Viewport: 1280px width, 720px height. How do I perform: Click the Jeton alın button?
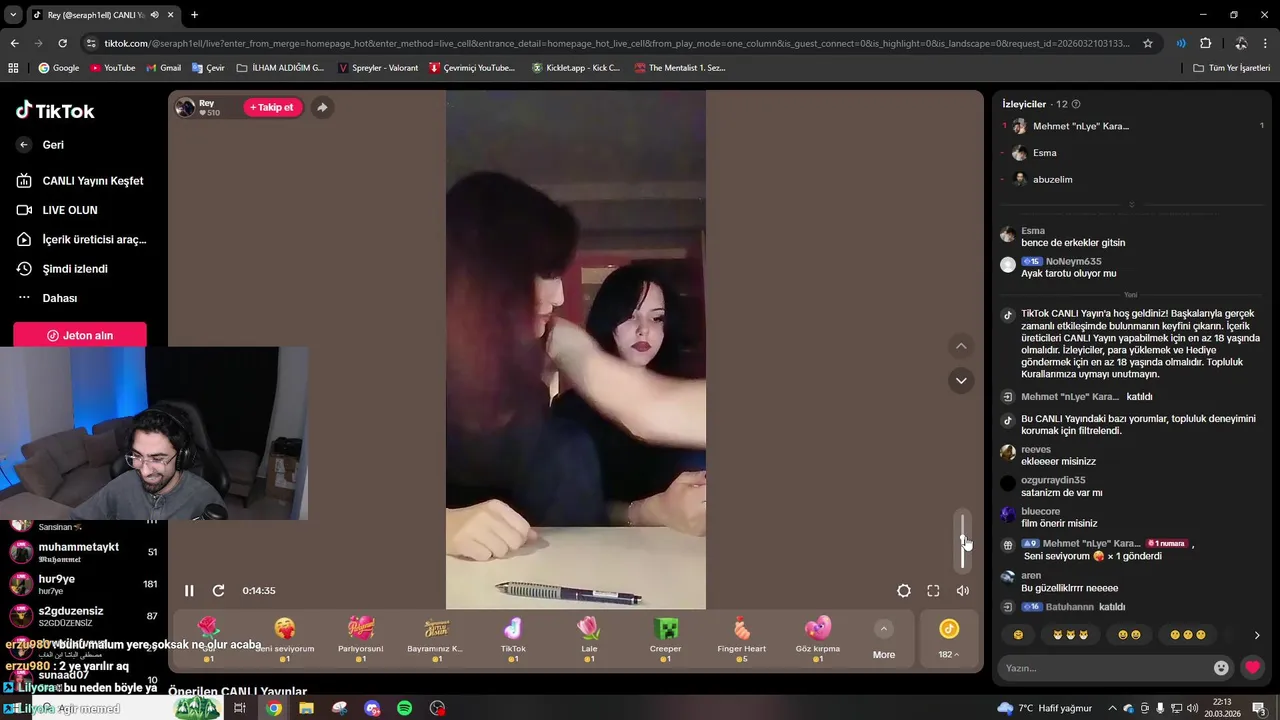[80, 336]
